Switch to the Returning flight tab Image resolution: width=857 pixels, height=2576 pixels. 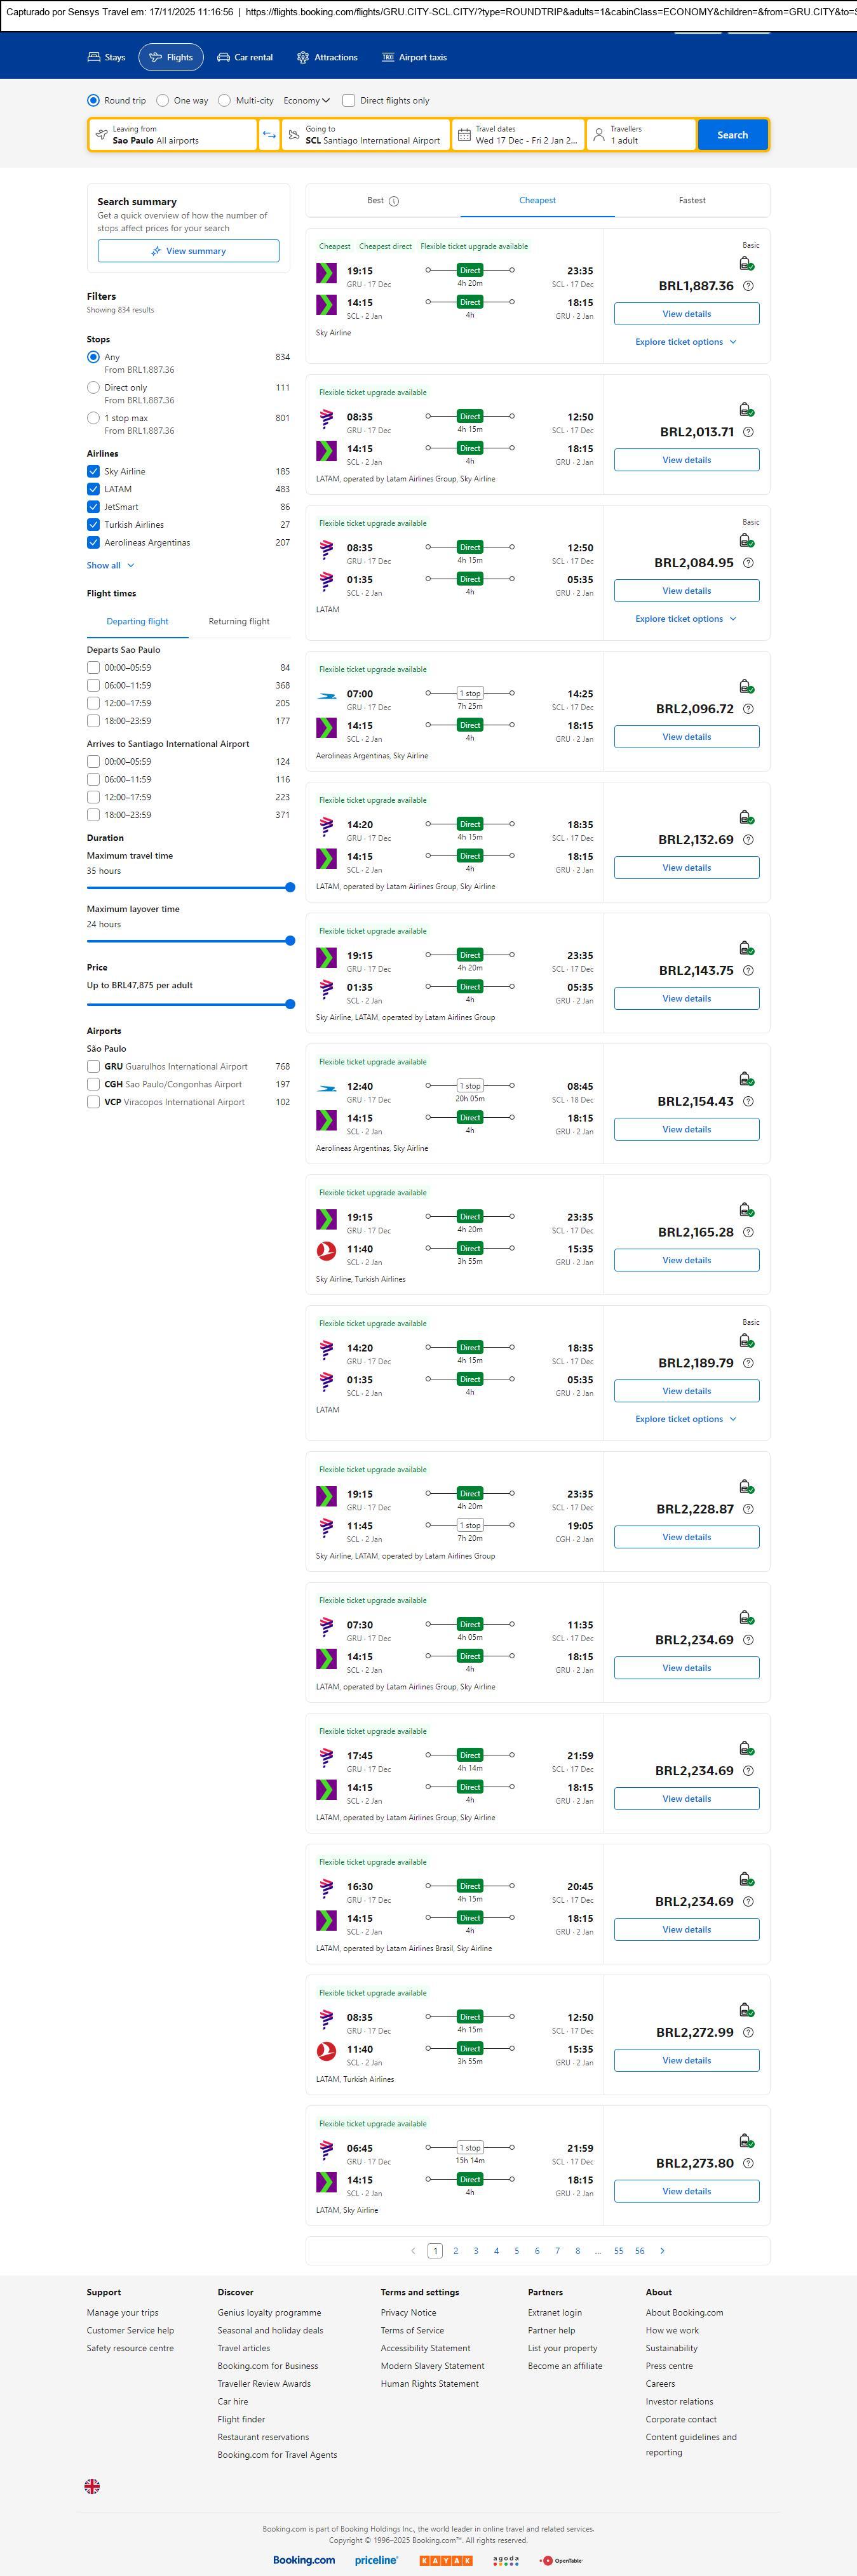pyautogui.click(x=239, y=622)
